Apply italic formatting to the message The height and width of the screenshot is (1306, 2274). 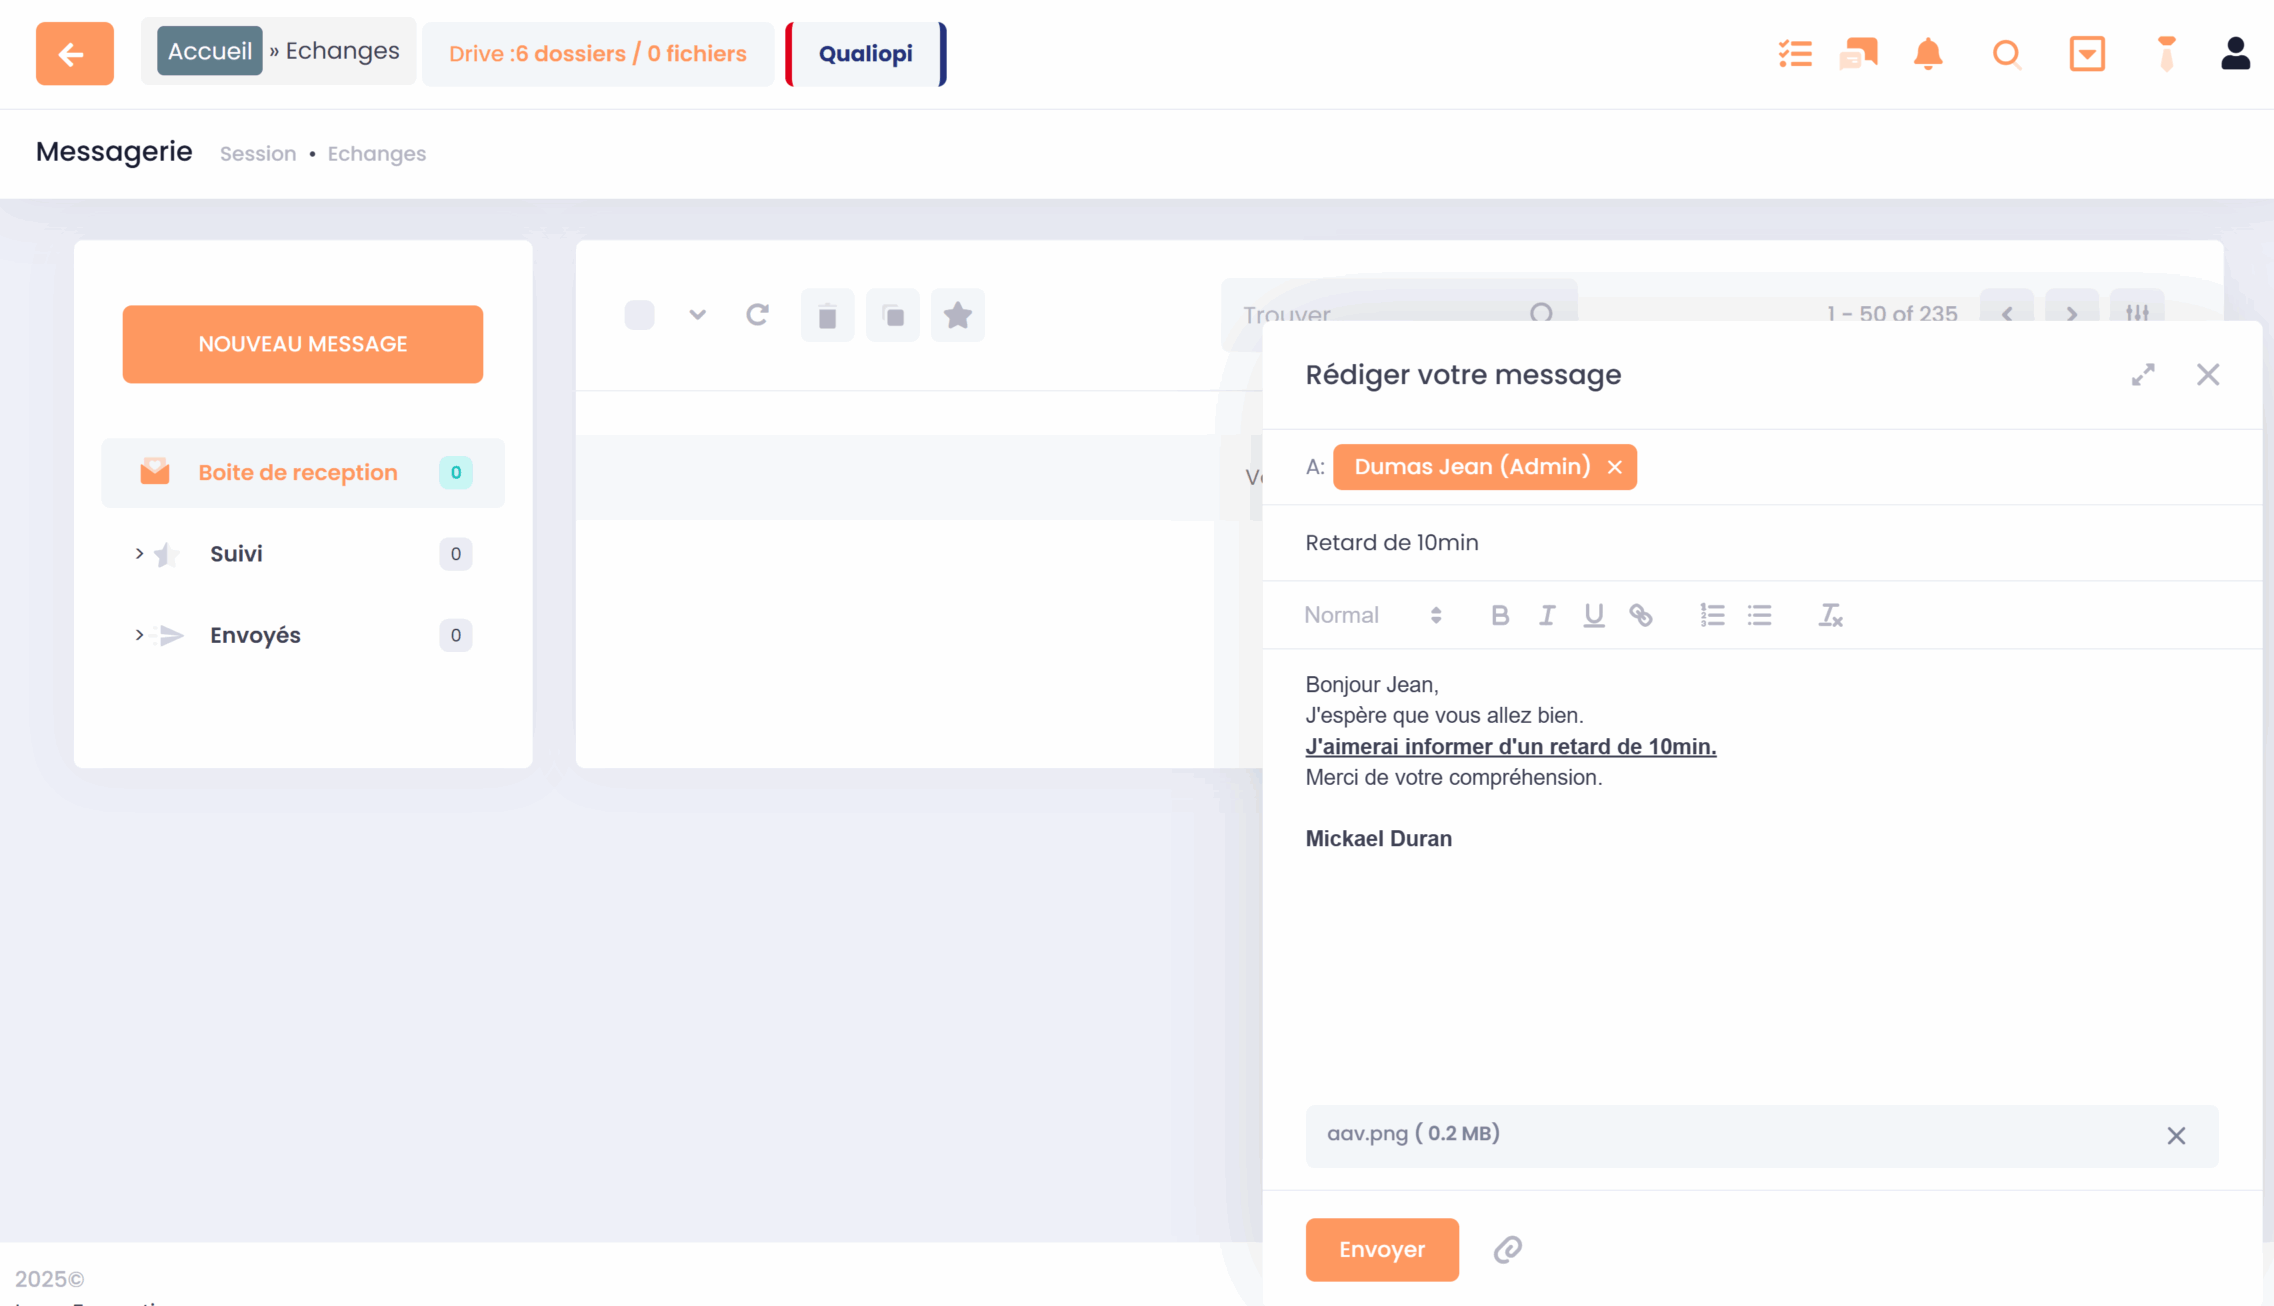(x=1546, y=615)
